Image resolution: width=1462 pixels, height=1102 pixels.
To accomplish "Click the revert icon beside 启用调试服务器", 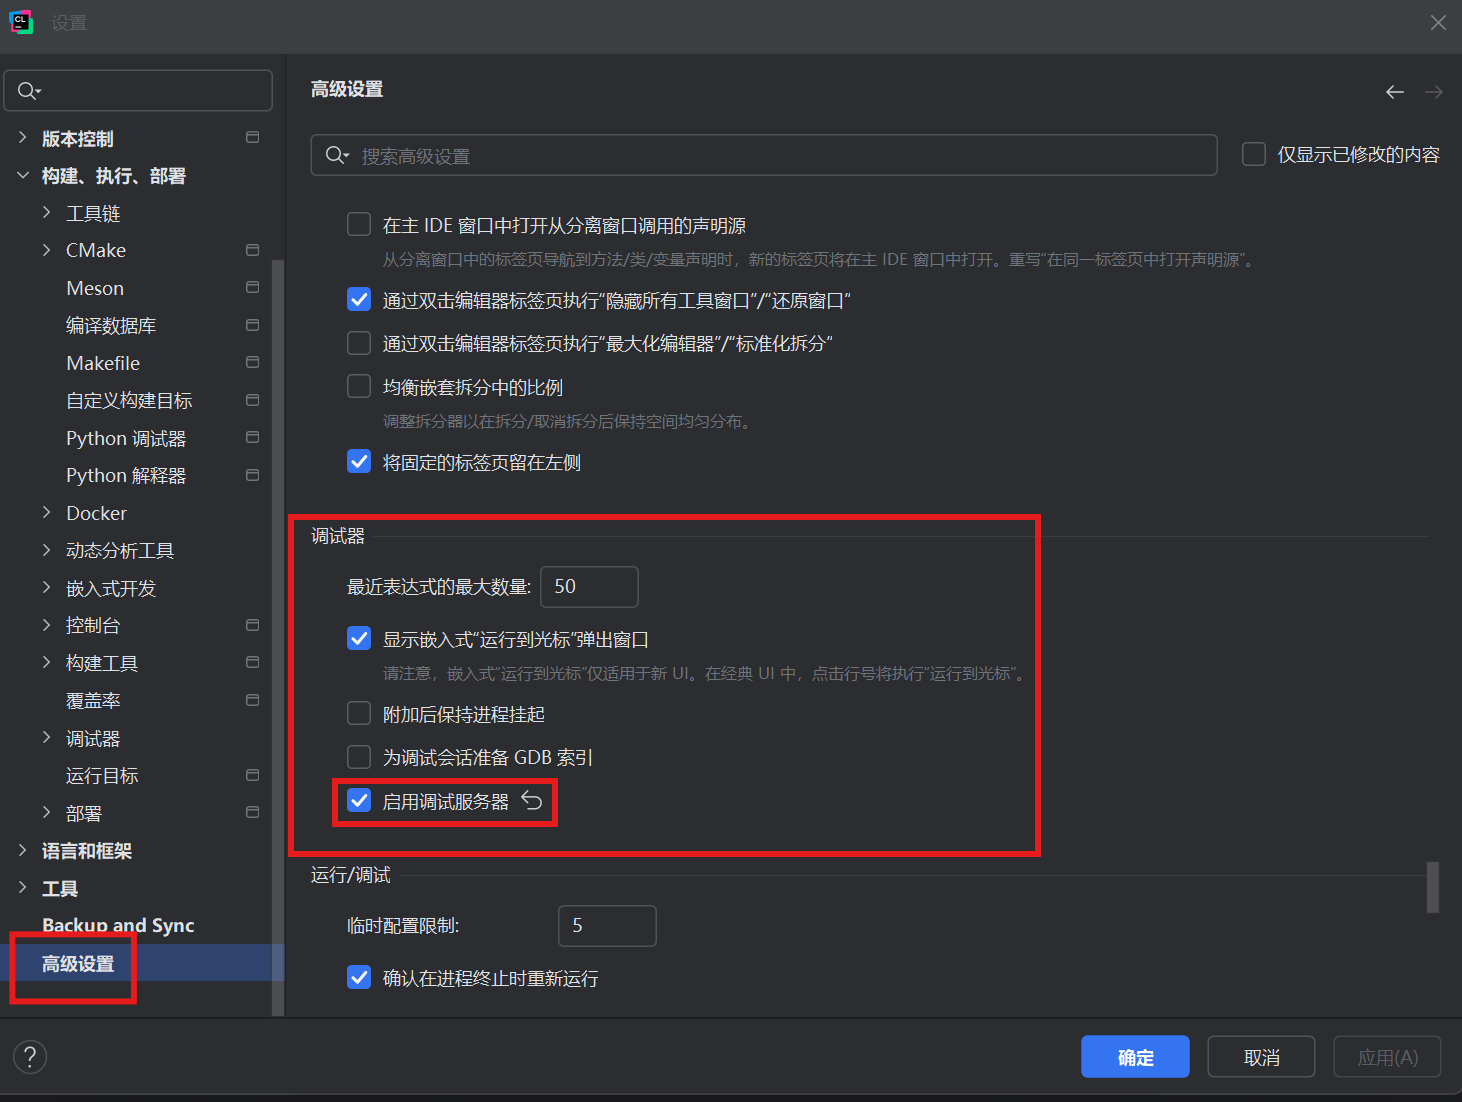I will coord(531,800).
